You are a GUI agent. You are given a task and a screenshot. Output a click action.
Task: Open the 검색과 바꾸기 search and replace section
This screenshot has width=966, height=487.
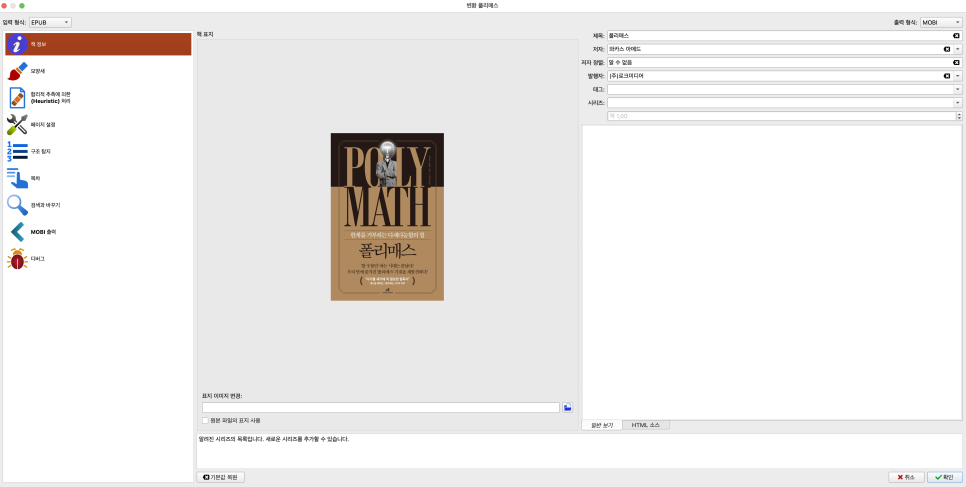99,205
